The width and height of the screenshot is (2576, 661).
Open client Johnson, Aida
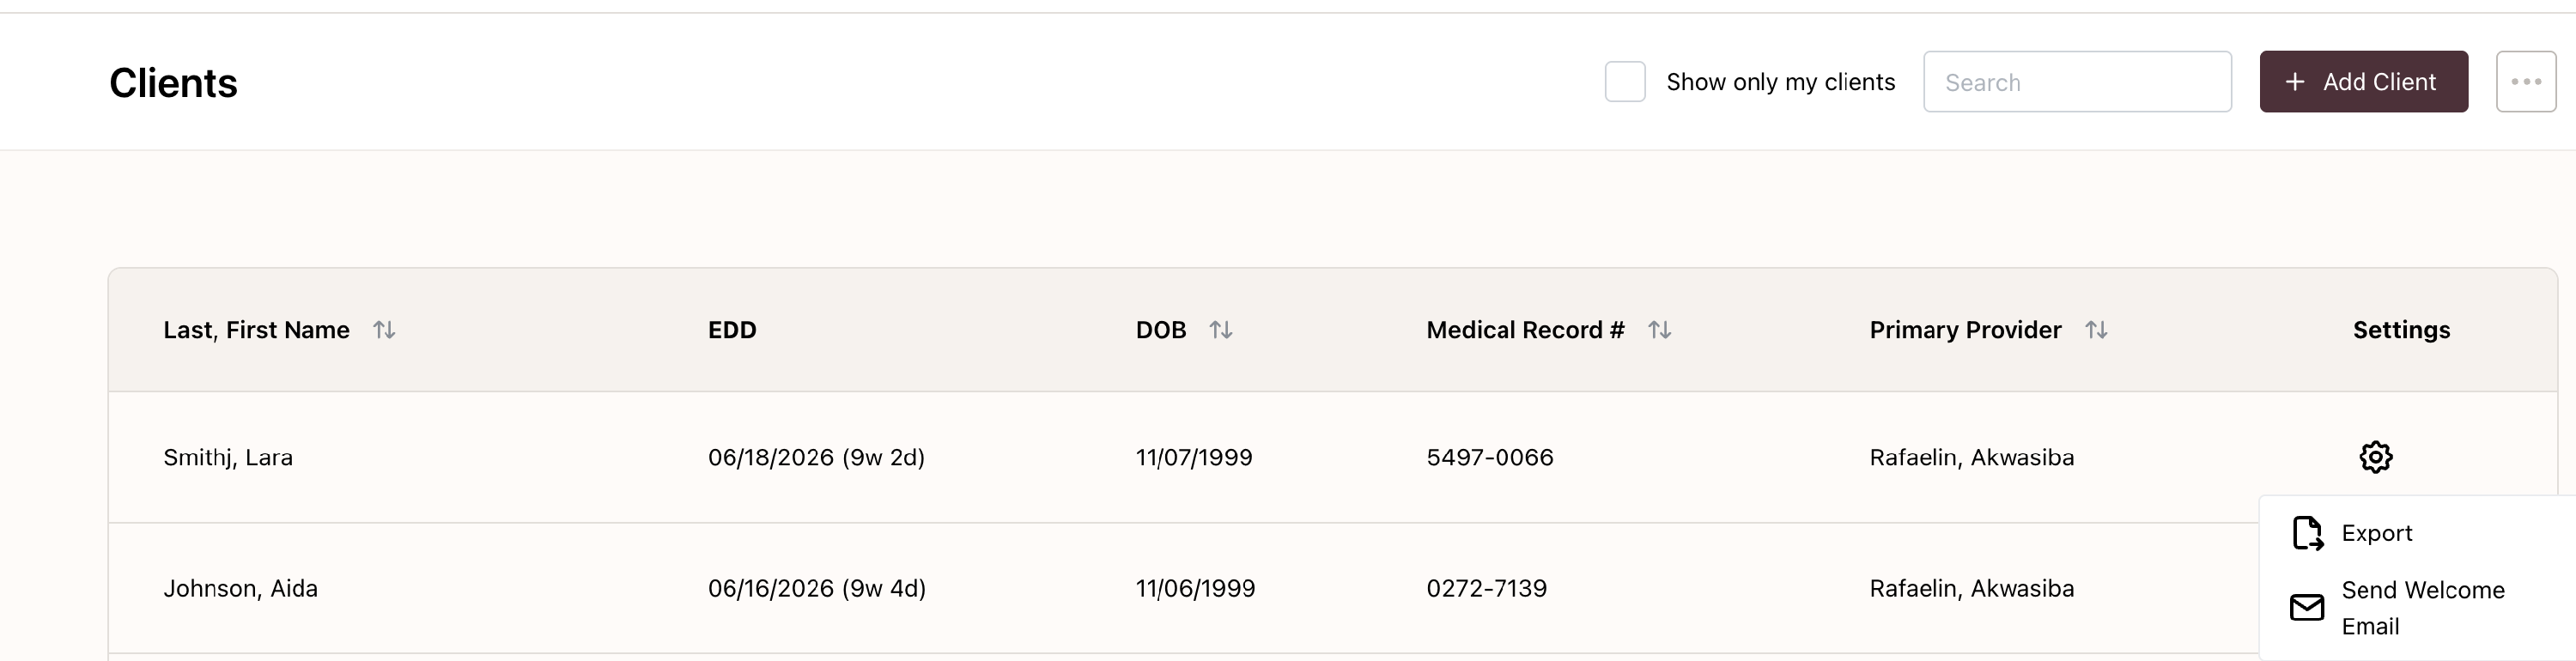[240, 588]
